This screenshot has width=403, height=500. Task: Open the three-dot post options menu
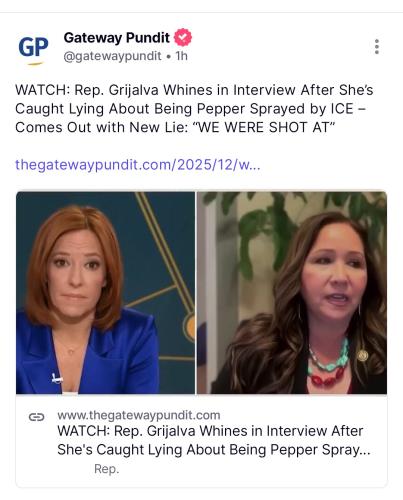pyautogui.click(x=377, y=47)
